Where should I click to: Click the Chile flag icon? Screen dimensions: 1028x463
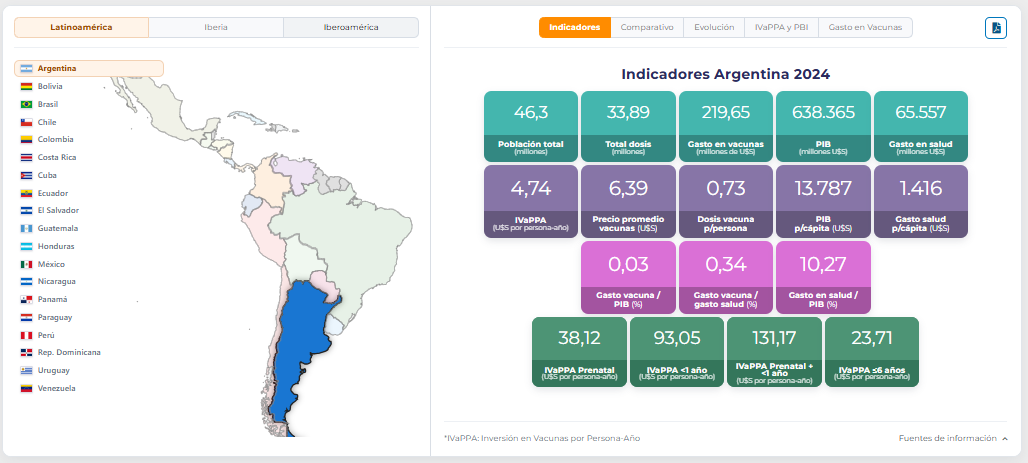(26, 122)
